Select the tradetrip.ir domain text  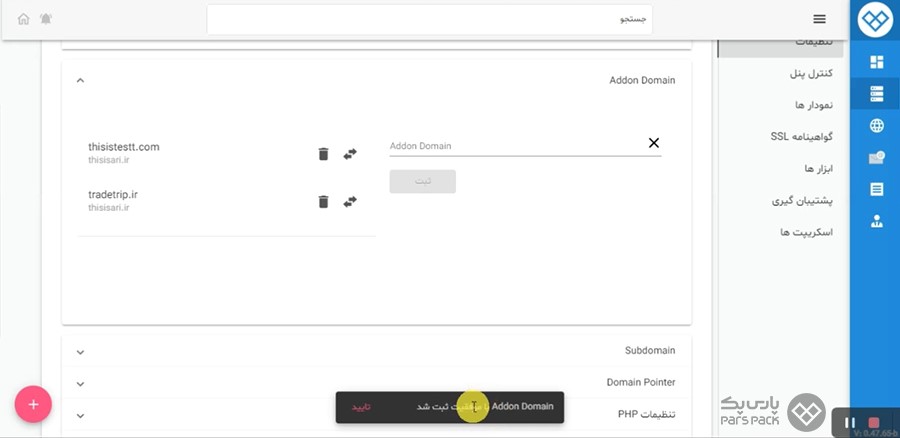click(113, 195)
